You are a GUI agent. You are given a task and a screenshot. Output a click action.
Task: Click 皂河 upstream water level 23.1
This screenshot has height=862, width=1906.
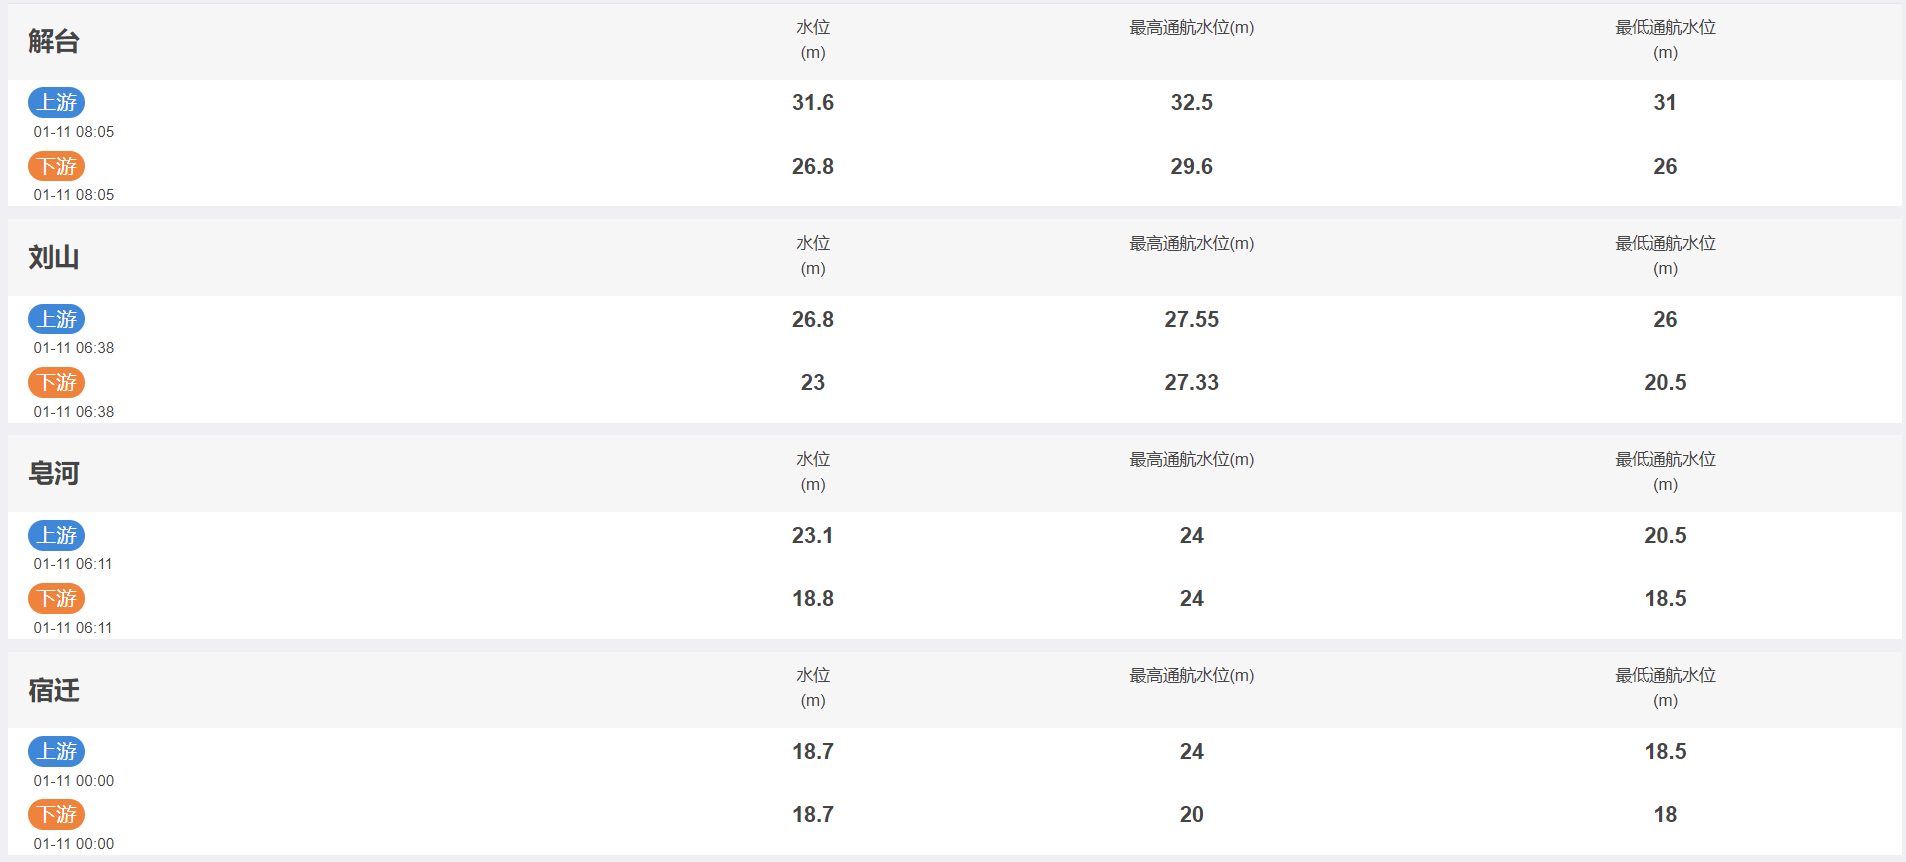[813, 535]
